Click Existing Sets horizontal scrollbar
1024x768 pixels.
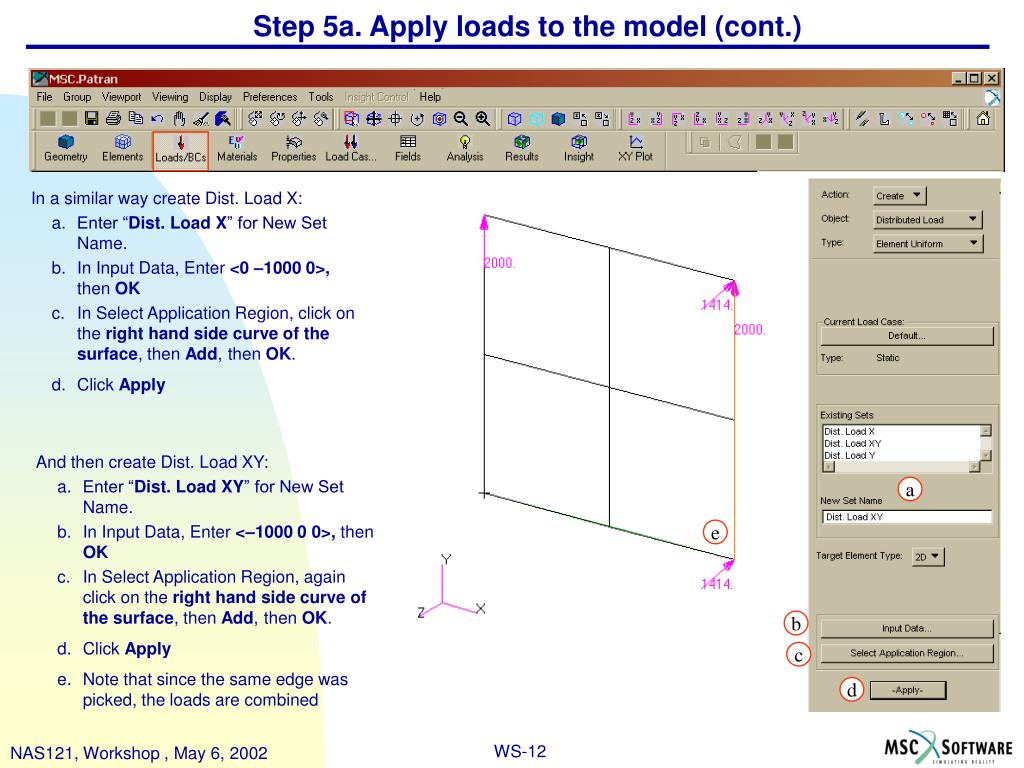pyautogui.click(x=902, y=466)
